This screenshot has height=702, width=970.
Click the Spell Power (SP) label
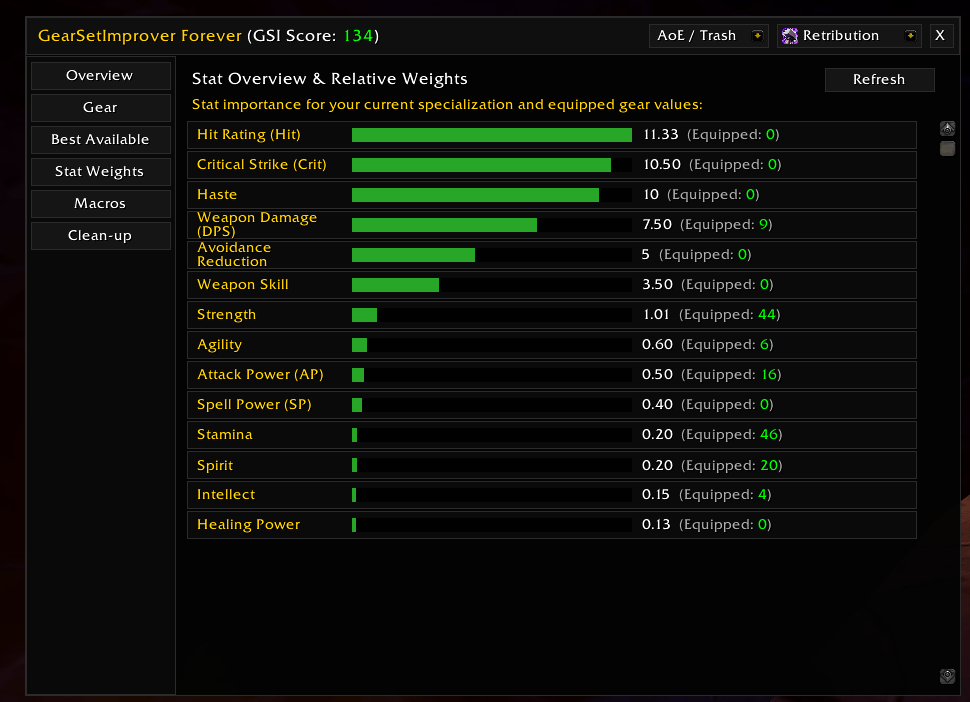pyautogui.click(x=254, y=405)
